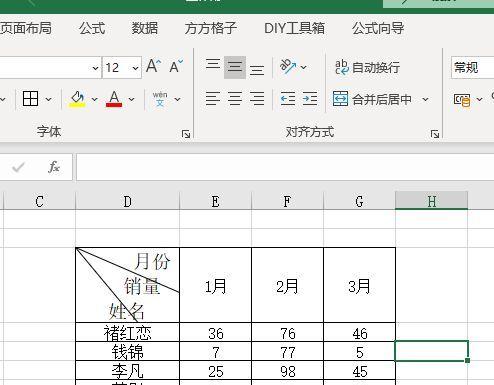Select column H header
494x385 pixels.
(432, 201)
